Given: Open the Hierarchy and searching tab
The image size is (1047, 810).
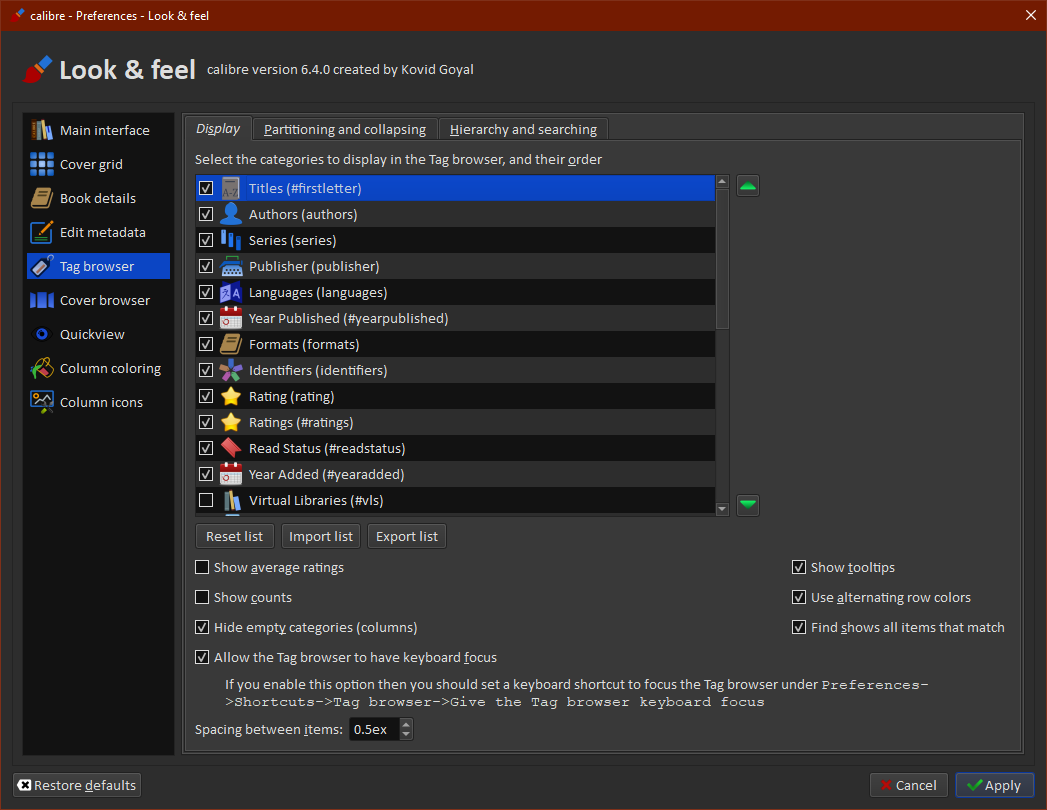Looking at the screenshot, I should pyautogui.click(x=523, y=129).
